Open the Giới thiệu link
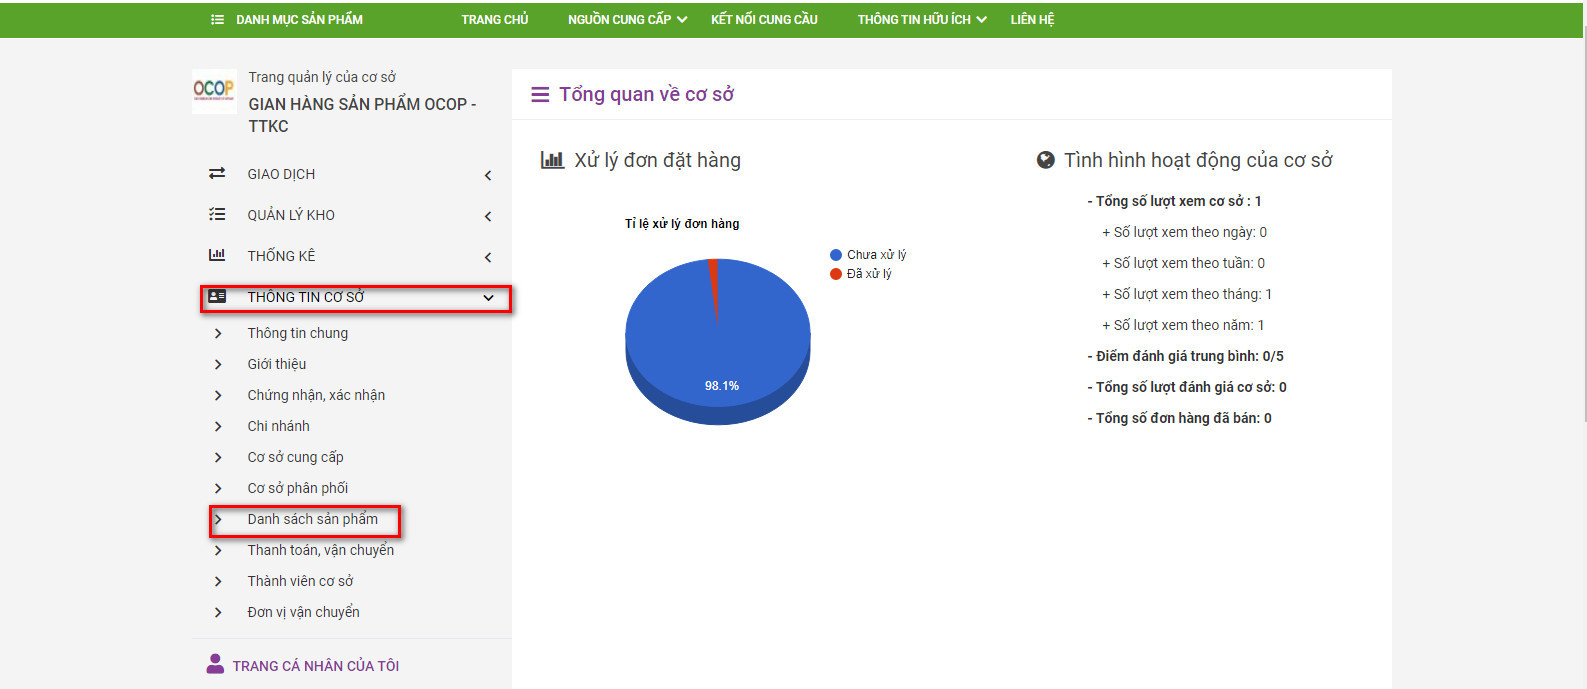 click(277, 364)
